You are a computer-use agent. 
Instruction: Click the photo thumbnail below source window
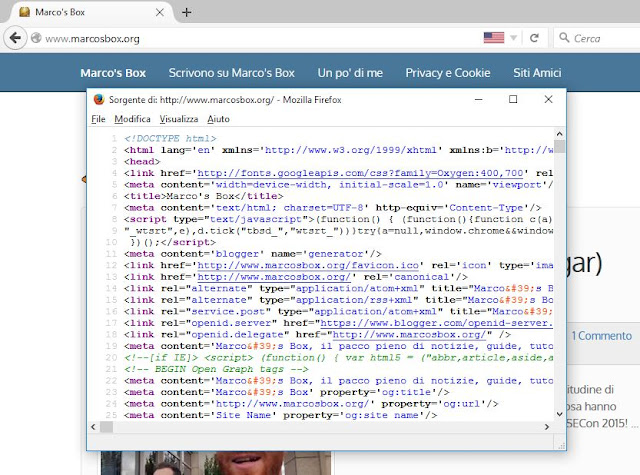pyautogui.click(x=216, y=463)
